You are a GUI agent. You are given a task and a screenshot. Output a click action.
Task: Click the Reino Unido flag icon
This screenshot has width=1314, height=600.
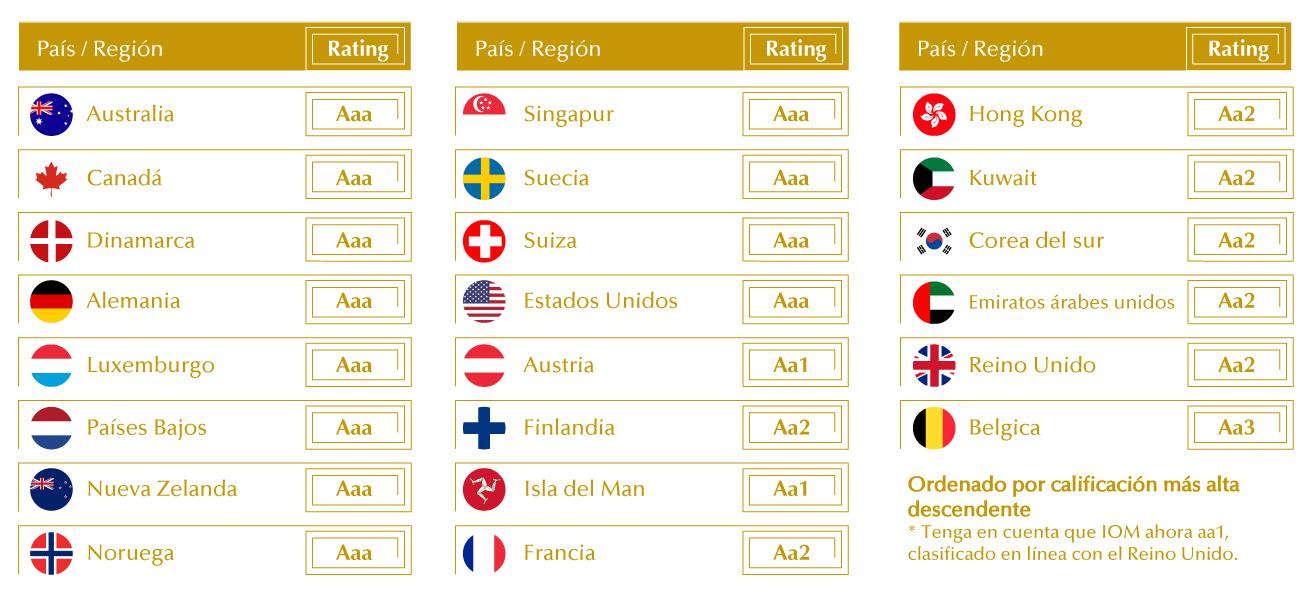click(x=934, y=365)
